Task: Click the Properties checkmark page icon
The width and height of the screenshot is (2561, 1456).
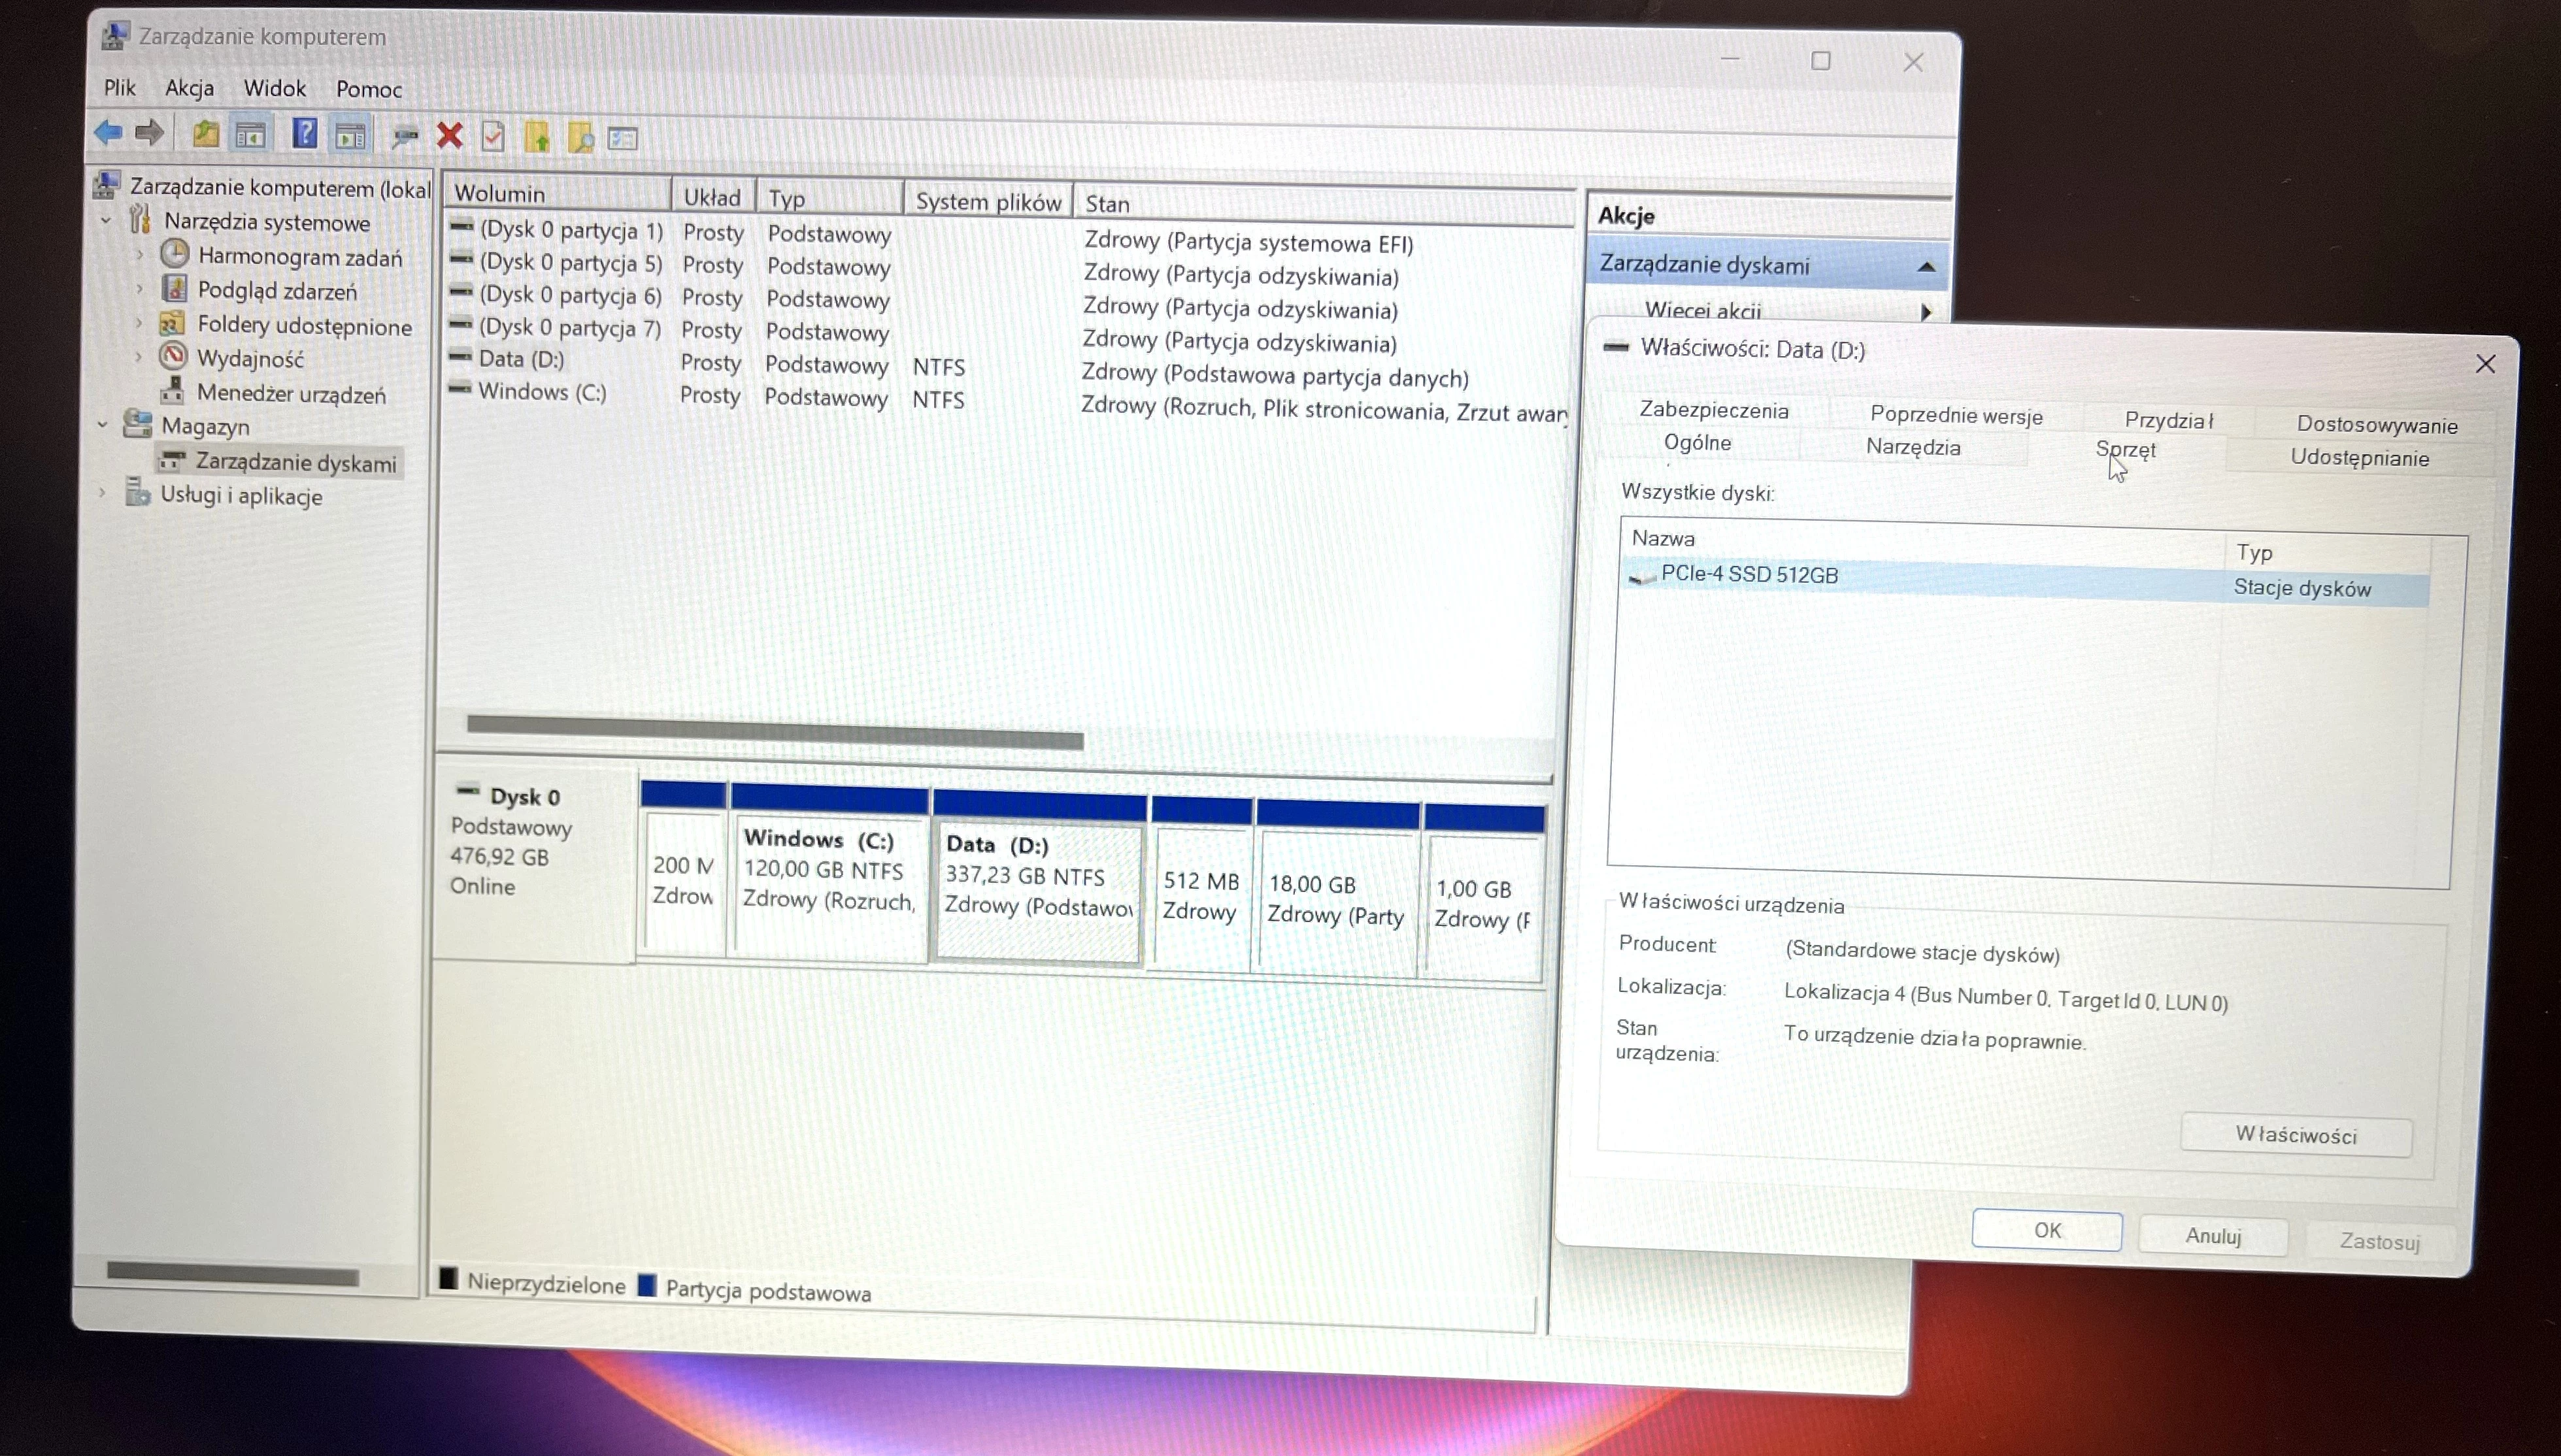Action: [x=493, y=137]
